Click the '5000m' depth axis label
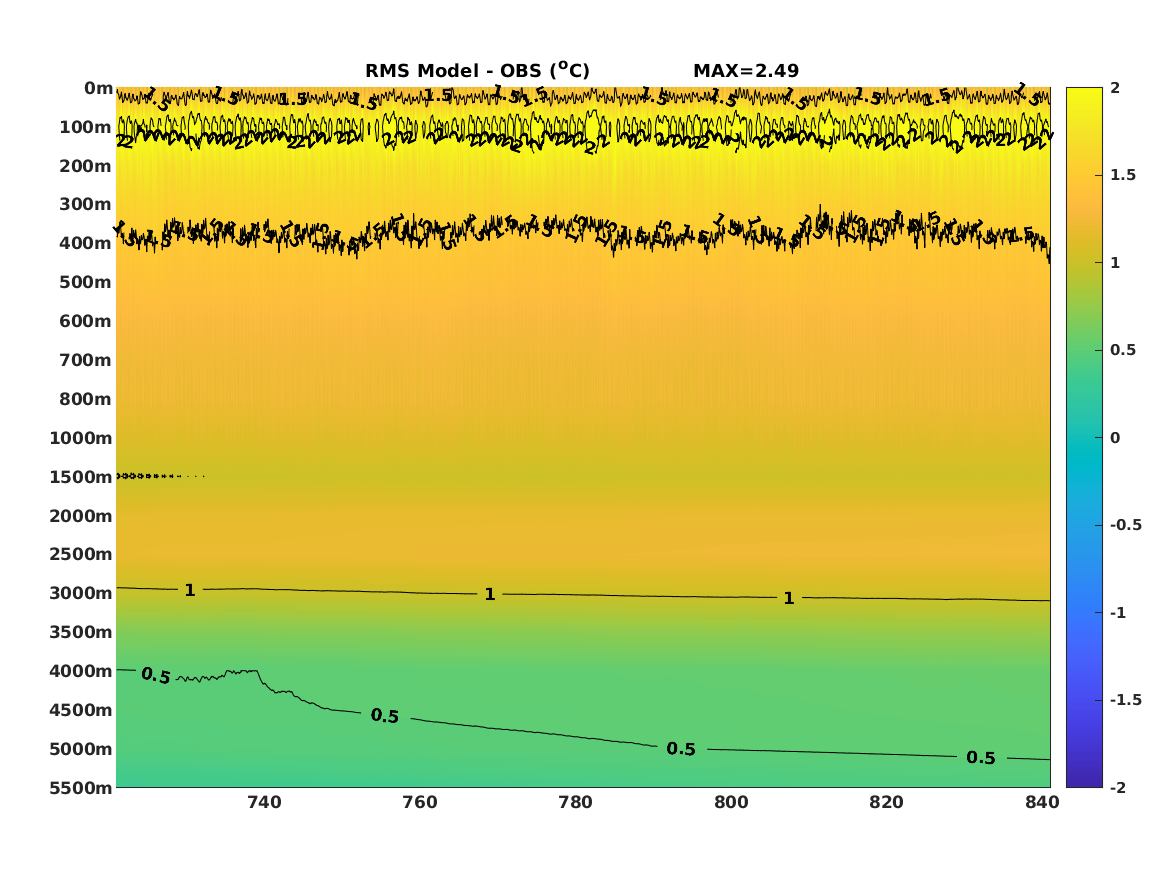The height and width of the screenshot is (875, 1167). 81,749
